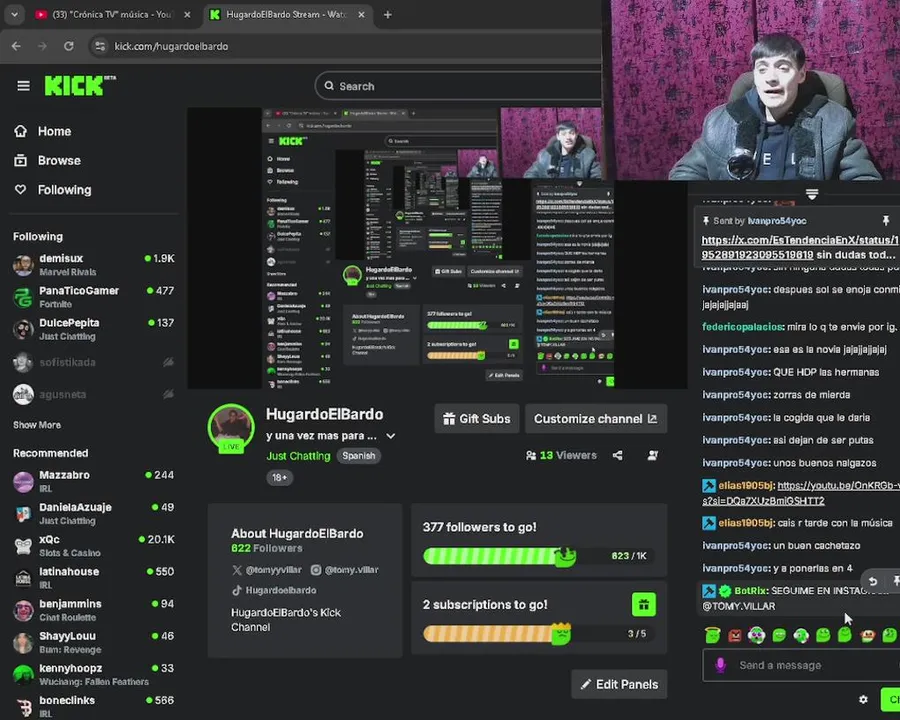Viewport: 900px width, 720px height.
Task: Open a new browser tab
Action: pyautogui.click(x=387, y=14)
